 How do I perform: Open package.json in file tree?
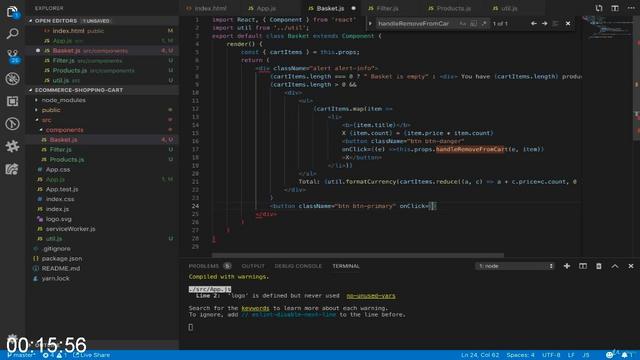click(x=62, y=259)
